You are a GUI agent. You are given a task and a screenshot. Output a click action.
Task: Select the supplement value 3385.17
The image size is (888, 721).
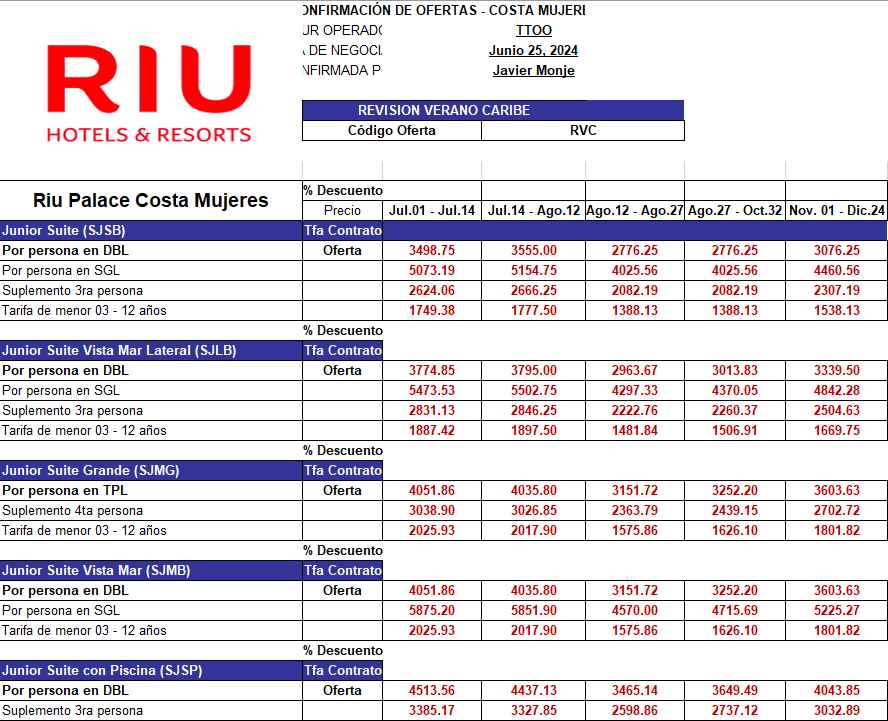pyautogui.click(x=432, y=711)
